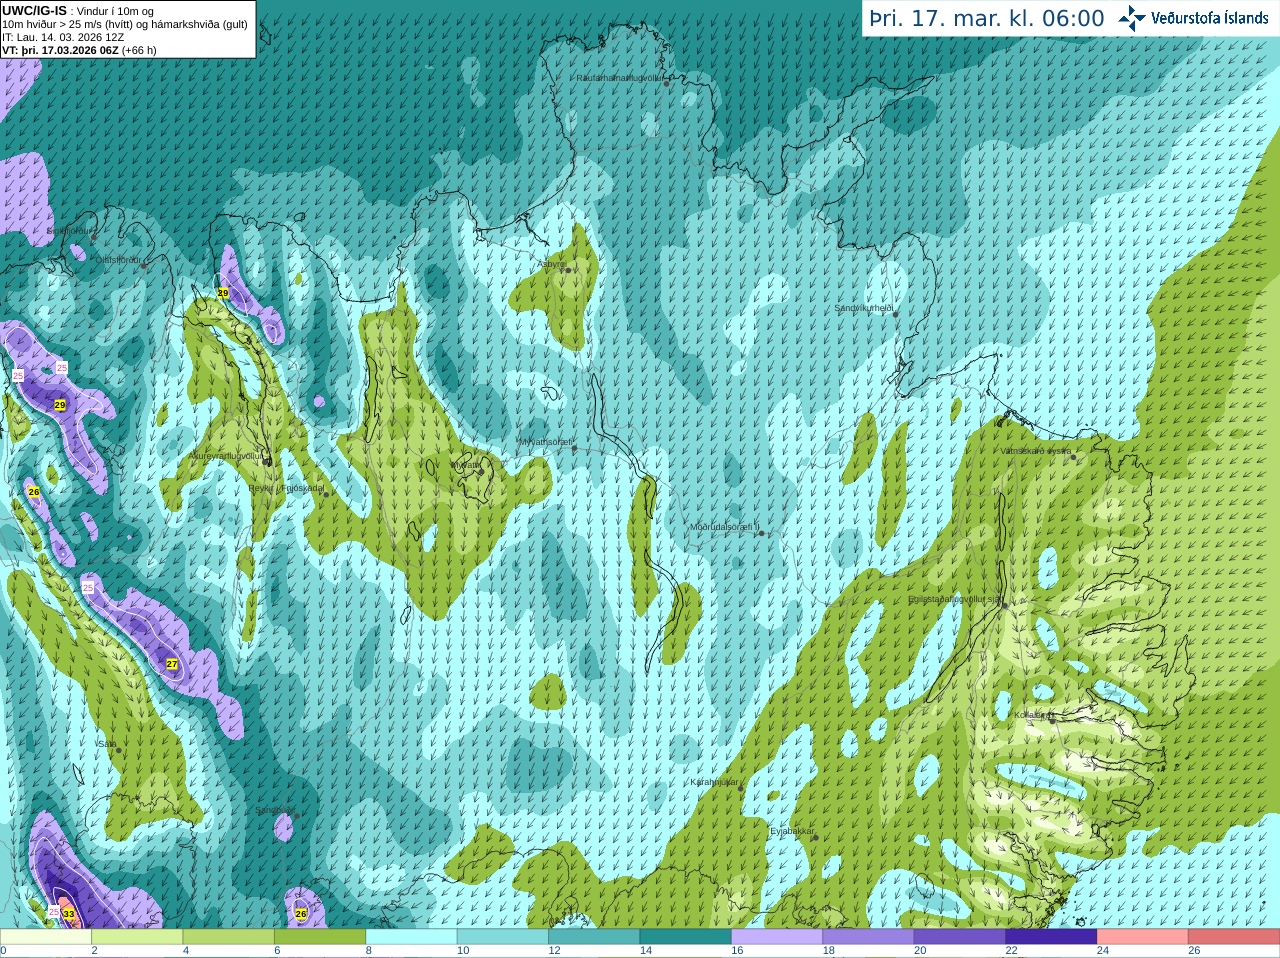This screenshot has height=958, width=1280.
Task: Click the Sandbúðir station label
Action: 275,810
